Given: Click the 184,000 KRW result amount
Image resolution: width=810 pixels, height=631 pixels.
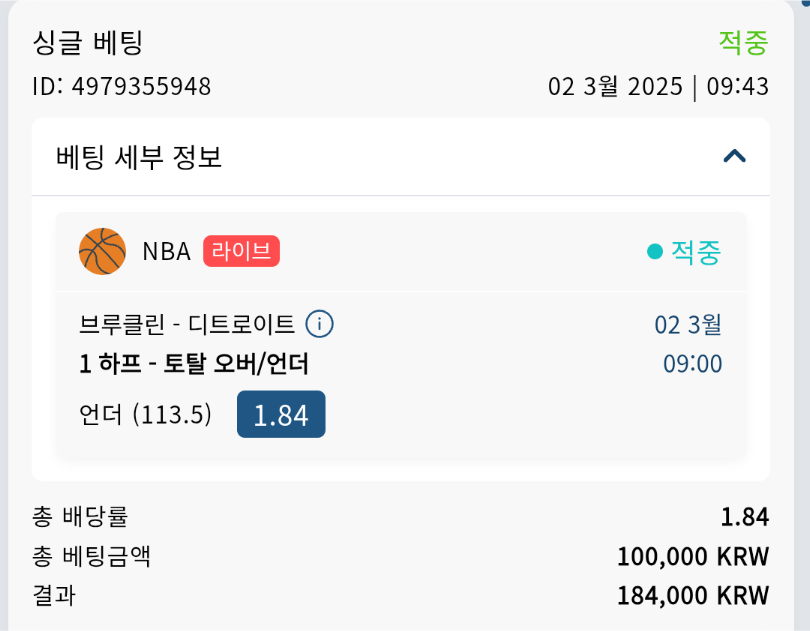Looking at the screenshot, I should [693, 596].
